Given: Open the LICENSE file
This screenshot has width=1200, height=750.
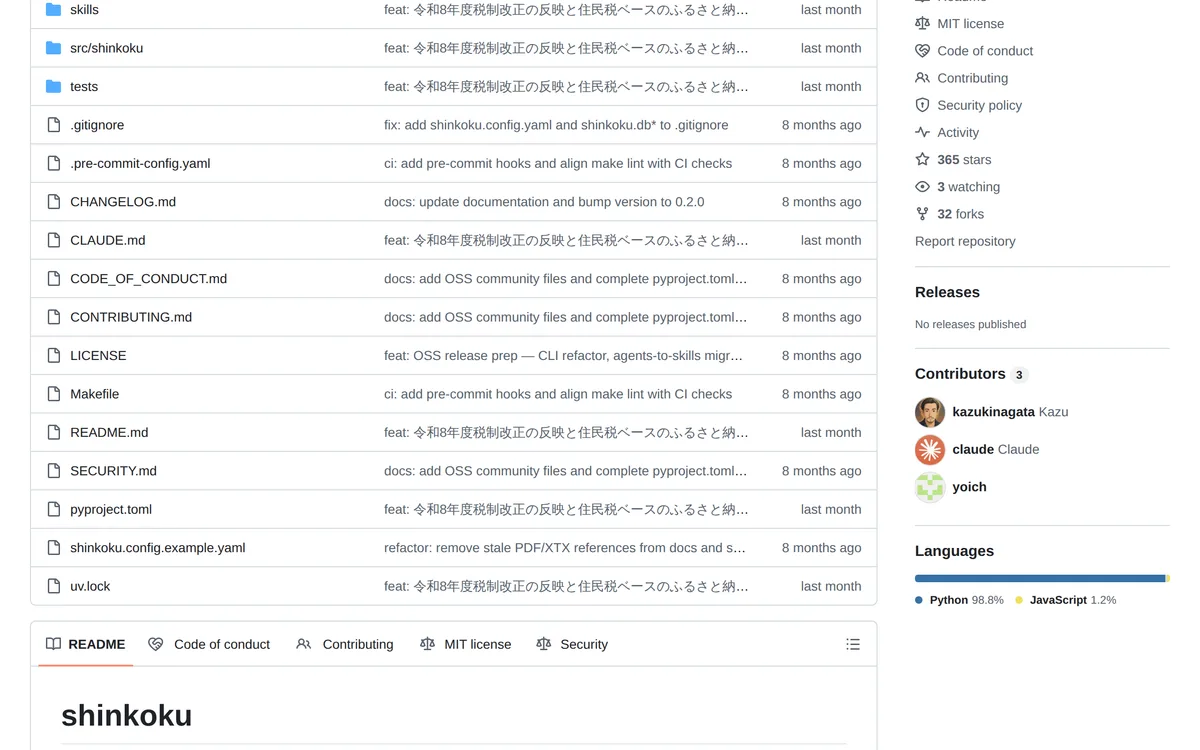Looking at the screenshot, I should (98, 356).
